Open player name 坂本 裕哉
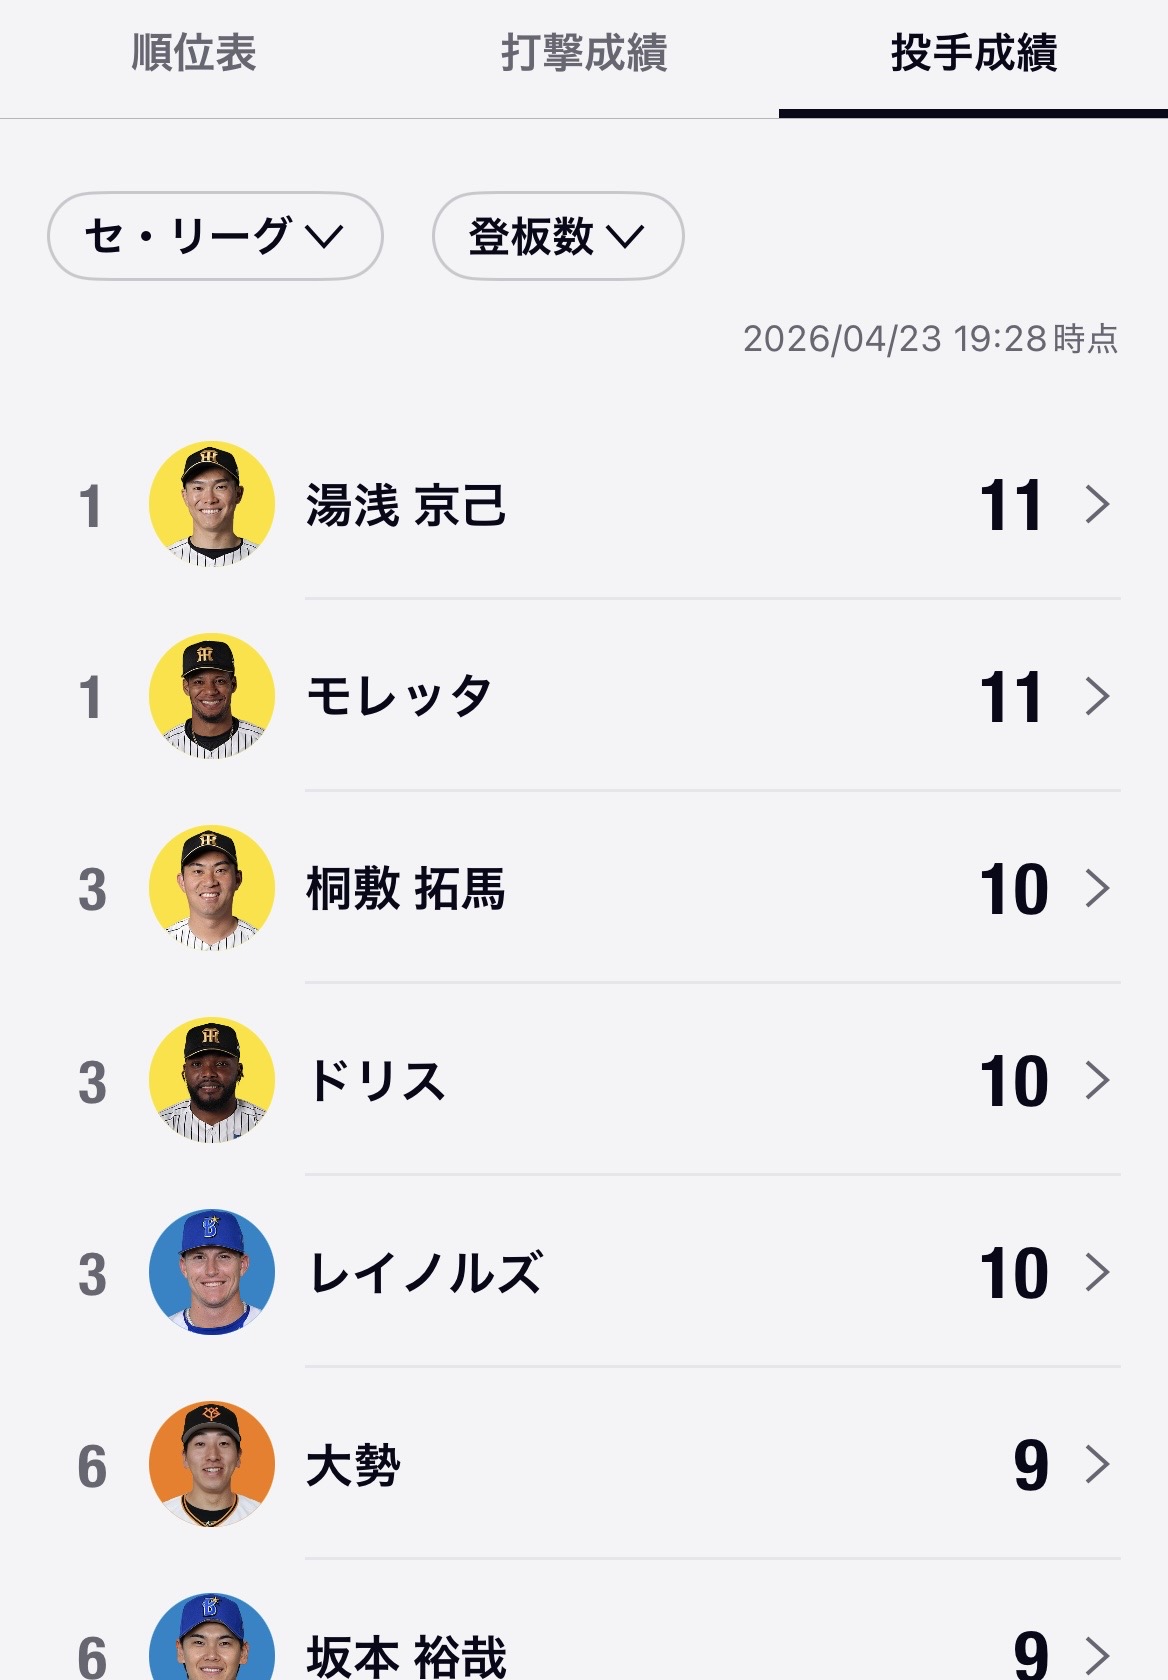1168x1680 pixels. pos(406,1656)
